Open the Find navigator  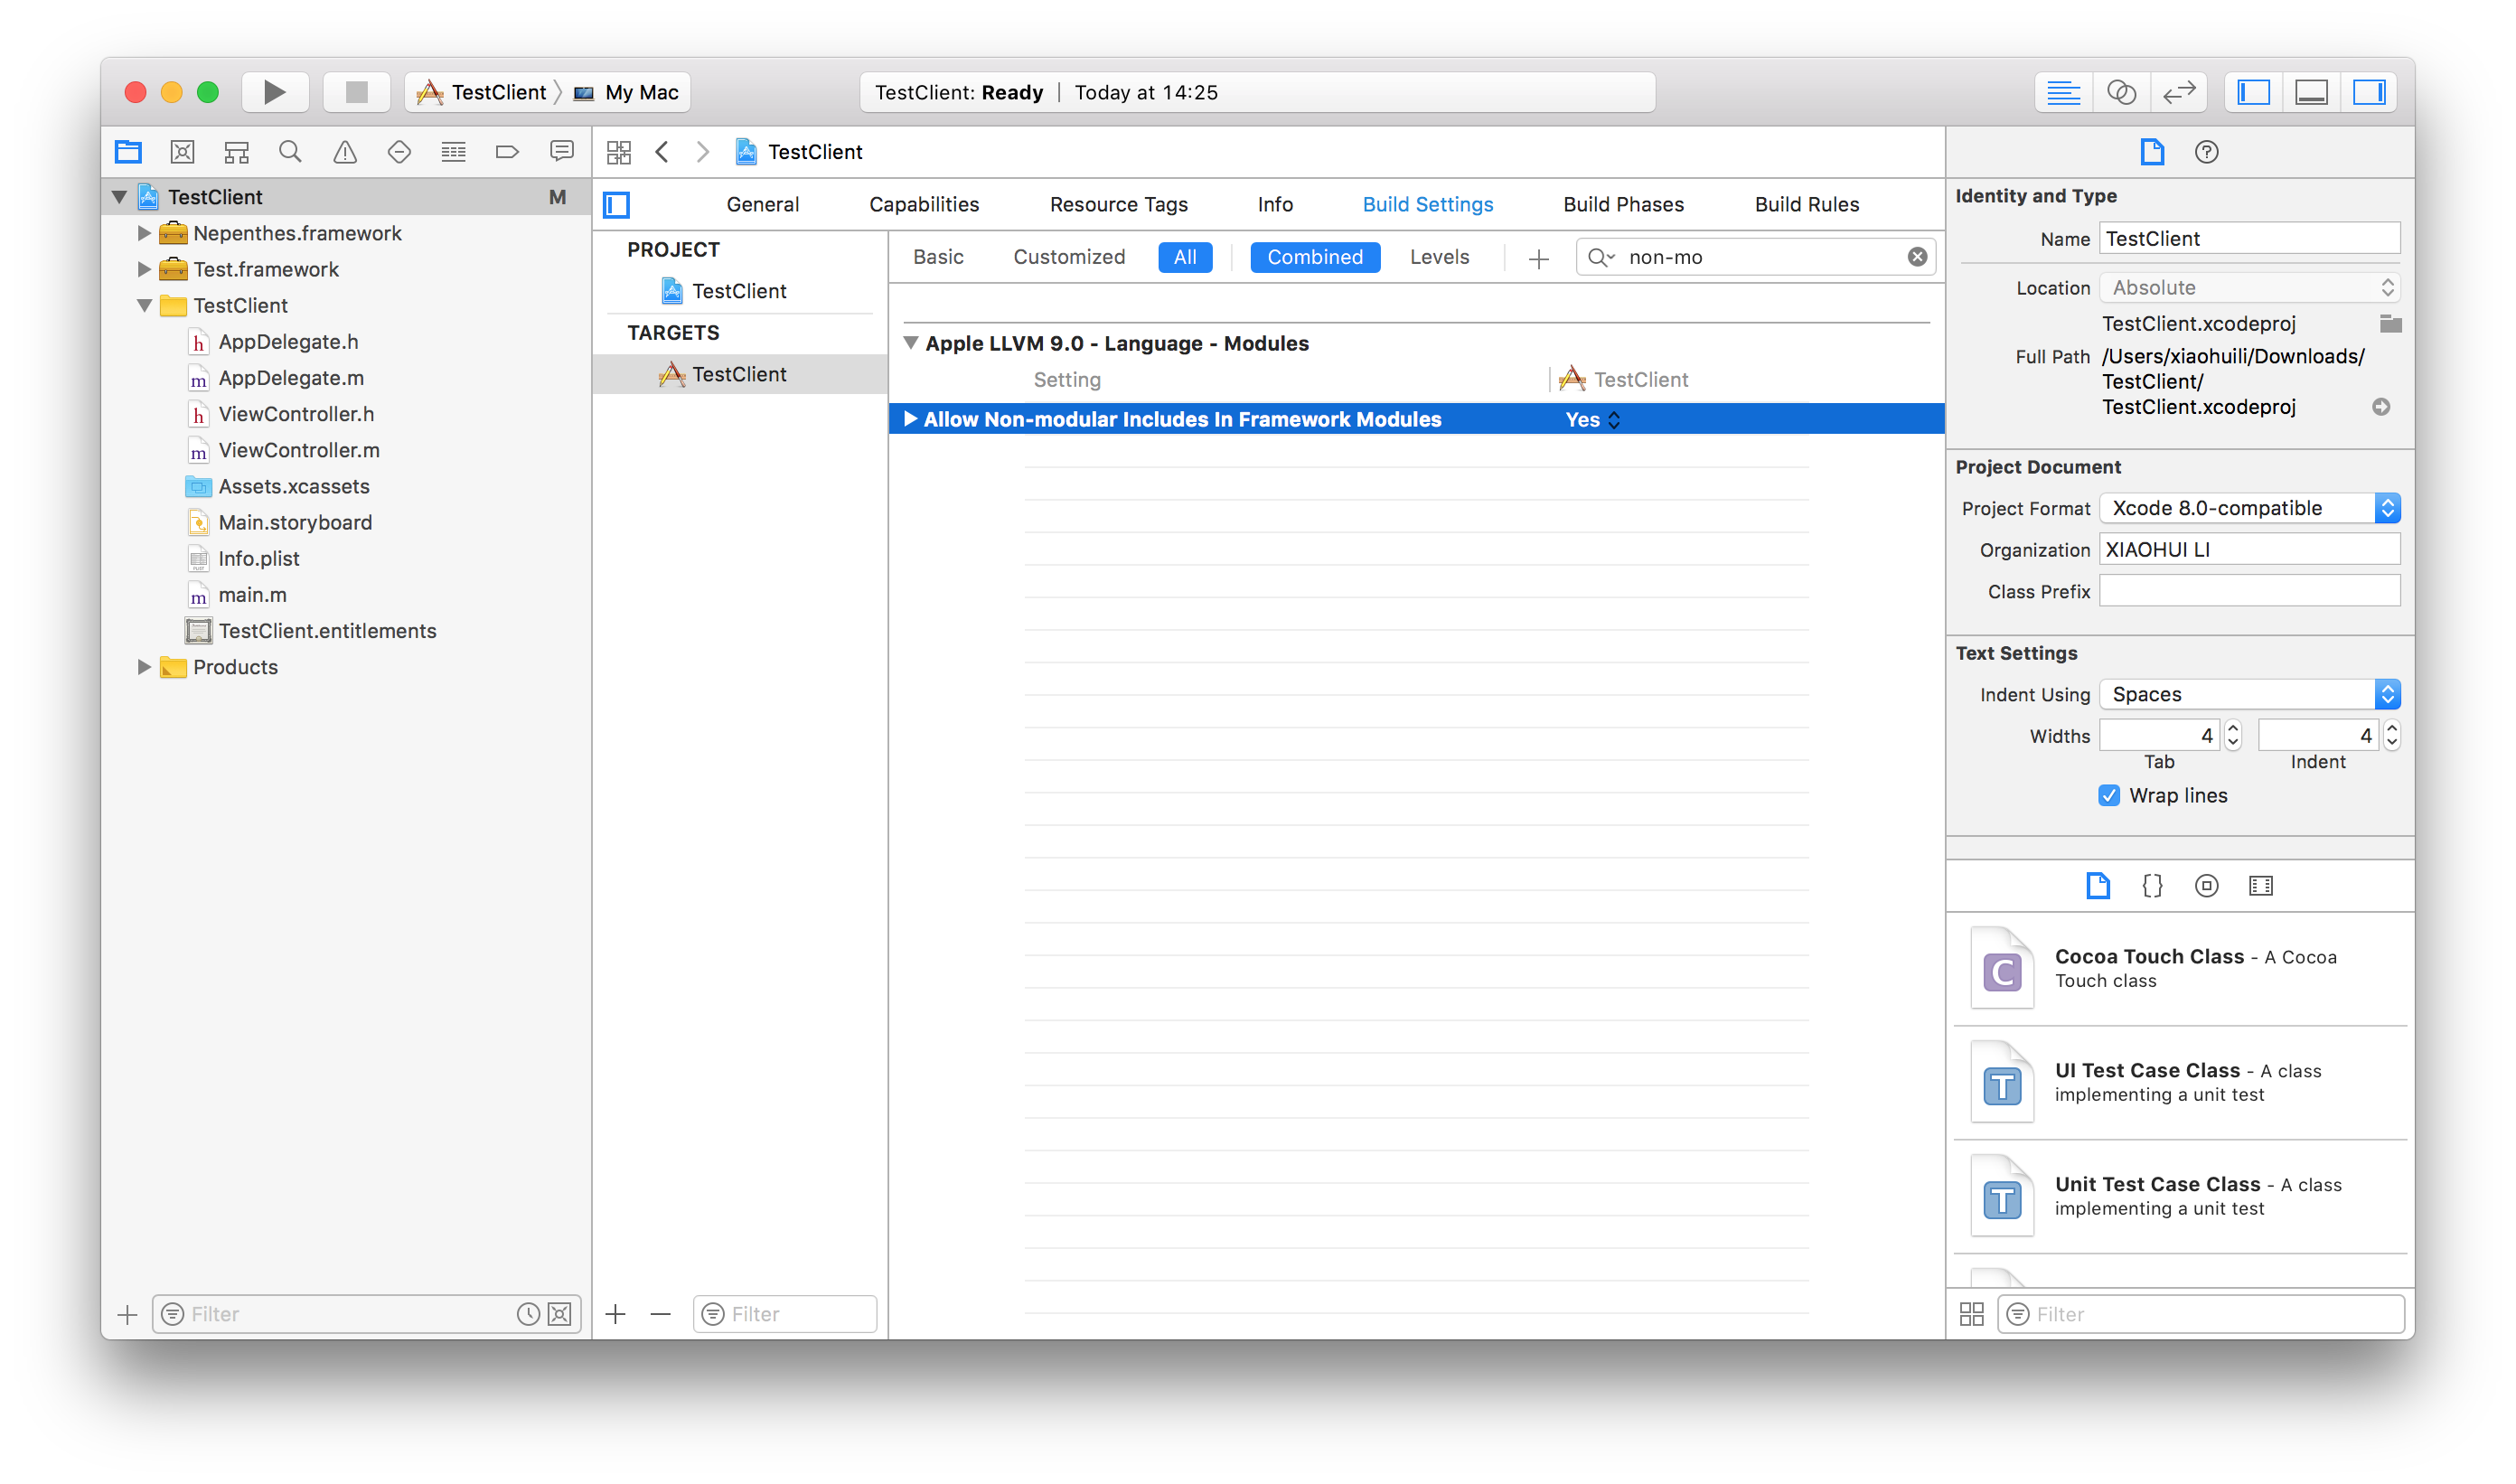tap(290, 152)
